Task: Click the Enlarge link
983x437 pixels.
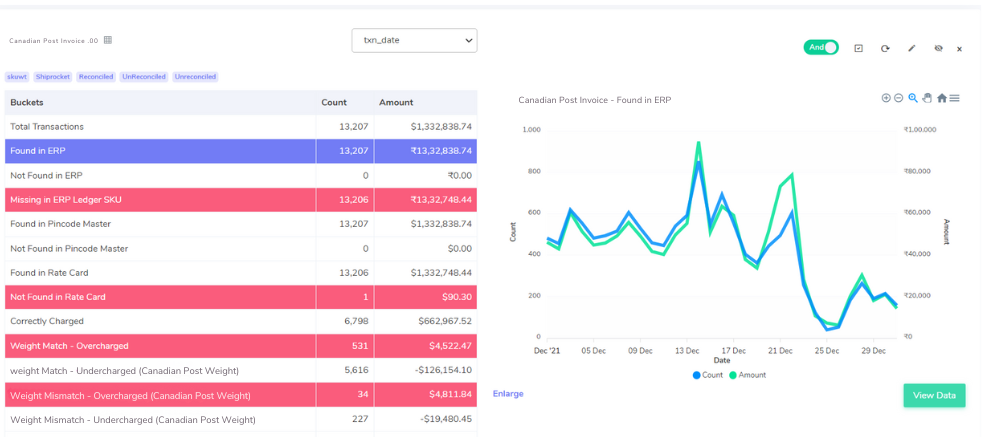Action: [x=508, y=394]
